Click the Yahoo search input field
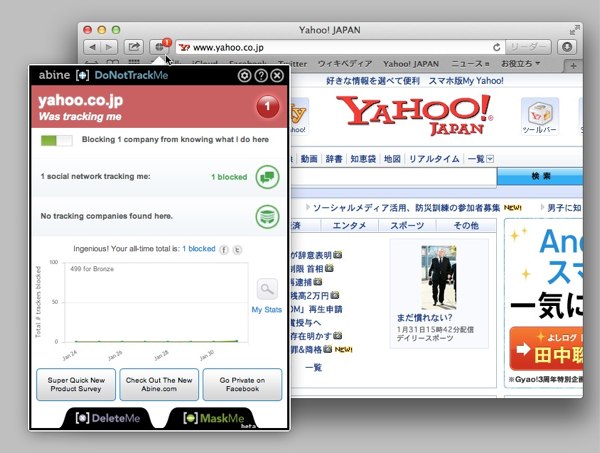Image resolution: width=600 pixels, height=453 pixels. coord(394,177)
